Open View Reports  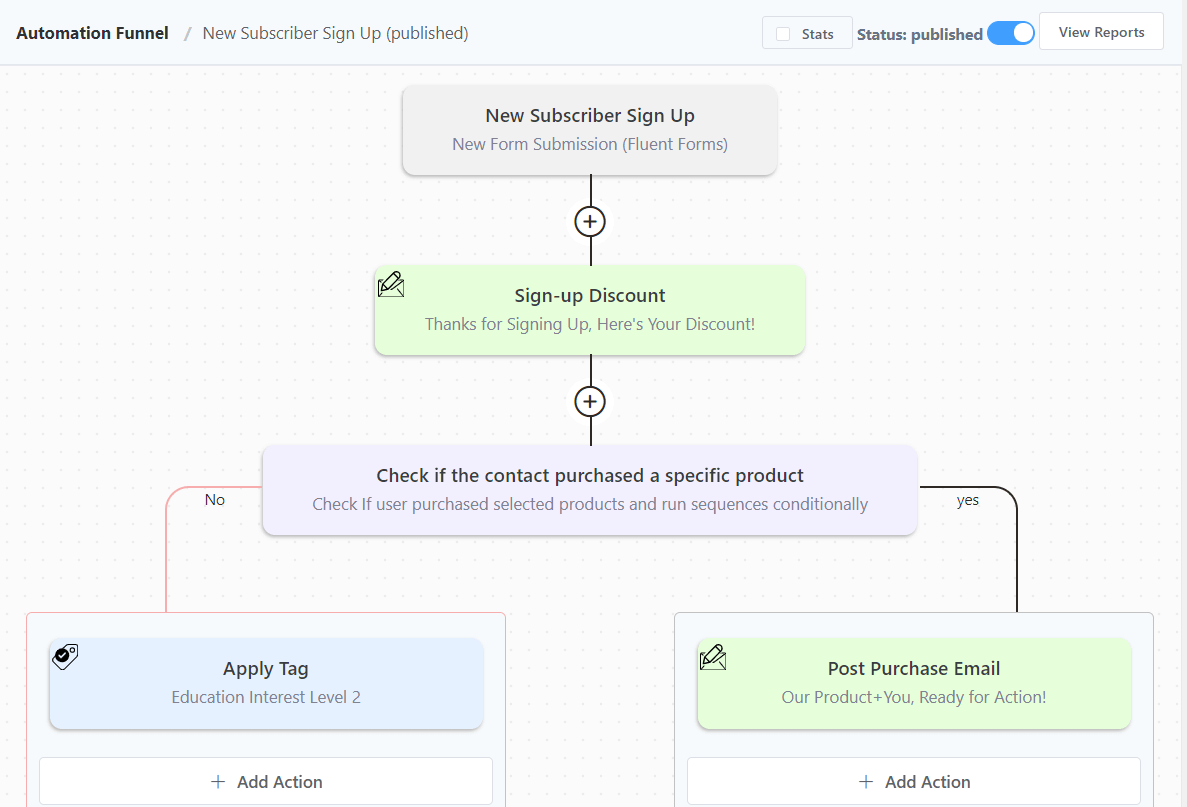click(x=1101, y=31)
